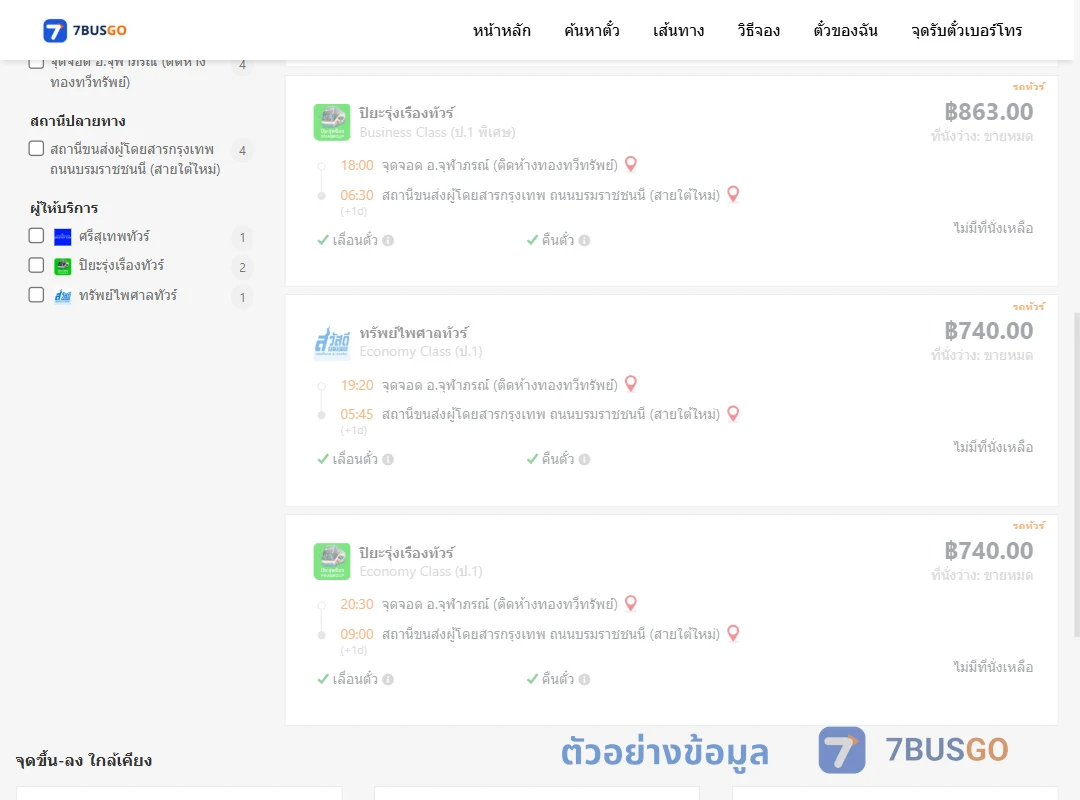Screen dimensions: 1080x800
Task: Click the green checkmark beside คืนตั๋ว on 19:20 trip
Action: click(x=532, y=459)
